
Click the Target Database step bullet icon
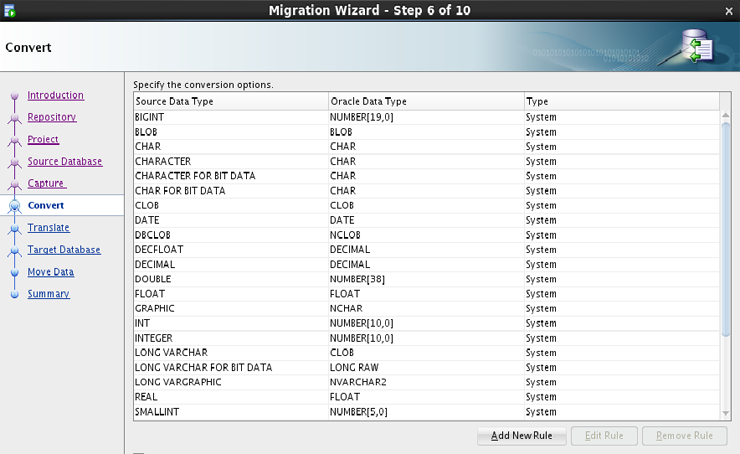tap(15, 250)
